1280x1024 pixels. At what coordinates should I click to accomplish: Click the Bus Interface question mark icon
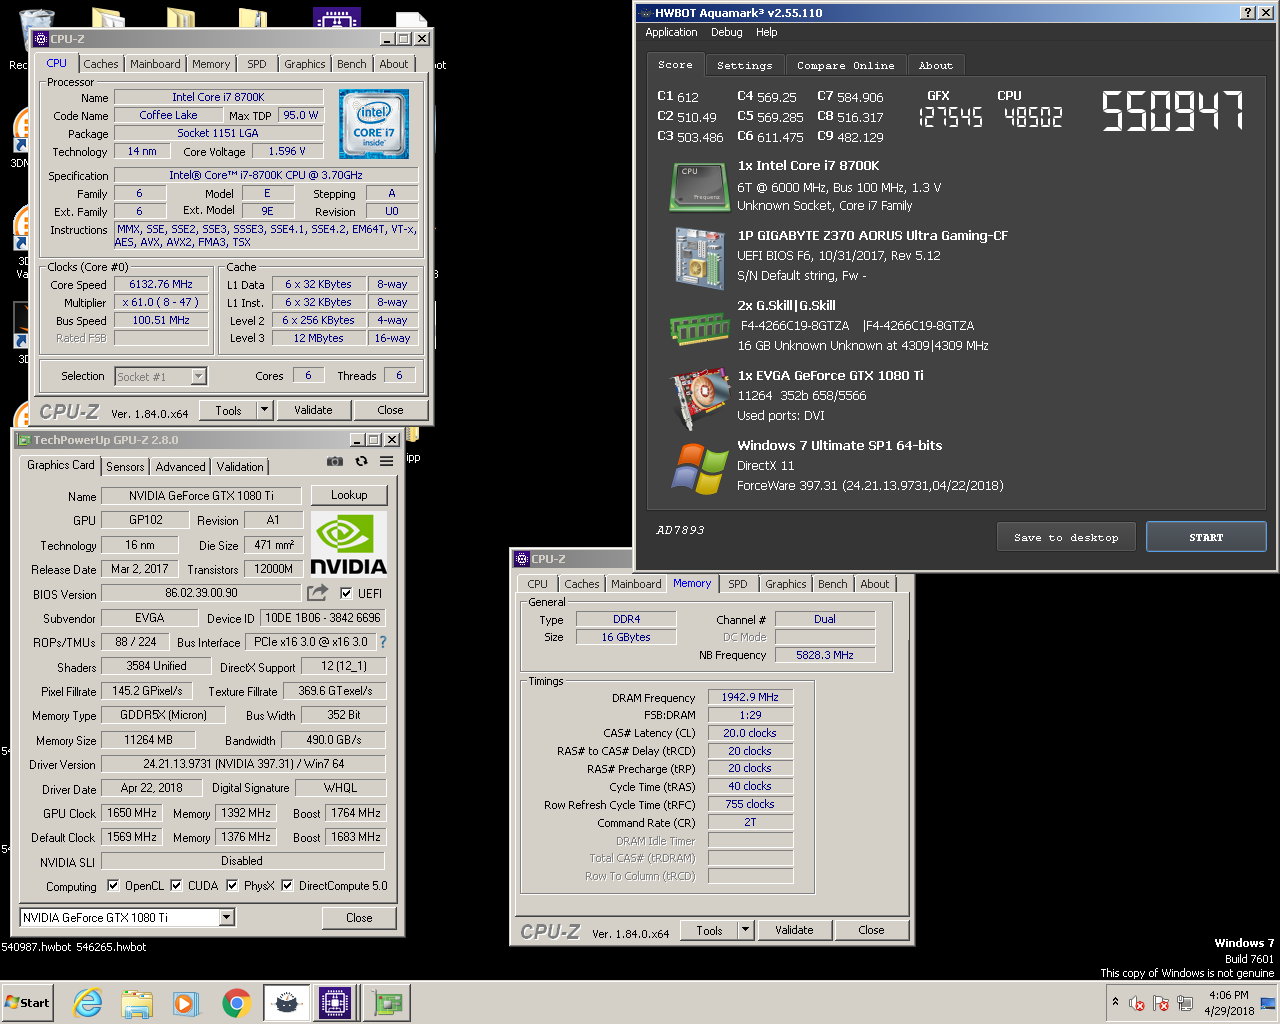click(x=382, y=642)
